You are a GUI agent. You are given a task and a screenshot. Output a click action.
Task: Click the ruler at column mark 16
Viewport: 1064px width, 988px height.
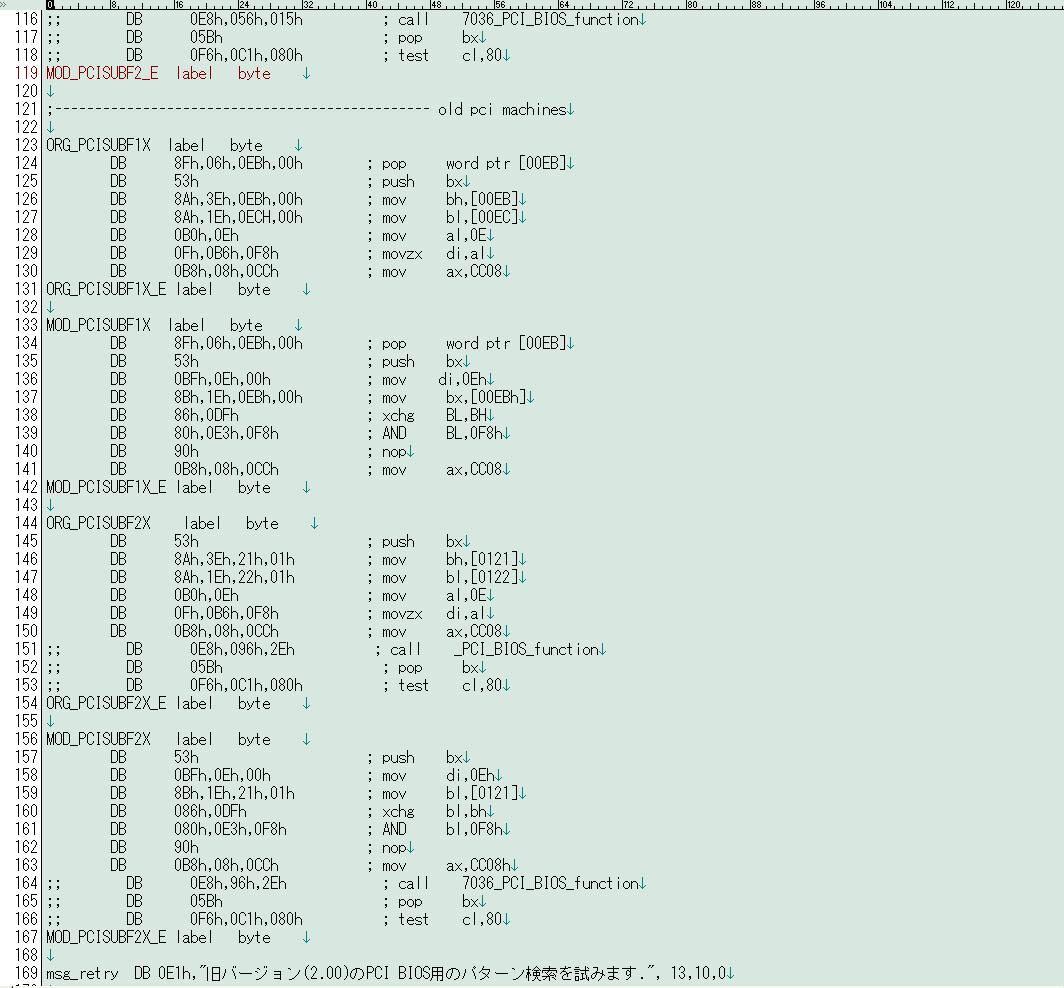(176, 5)
